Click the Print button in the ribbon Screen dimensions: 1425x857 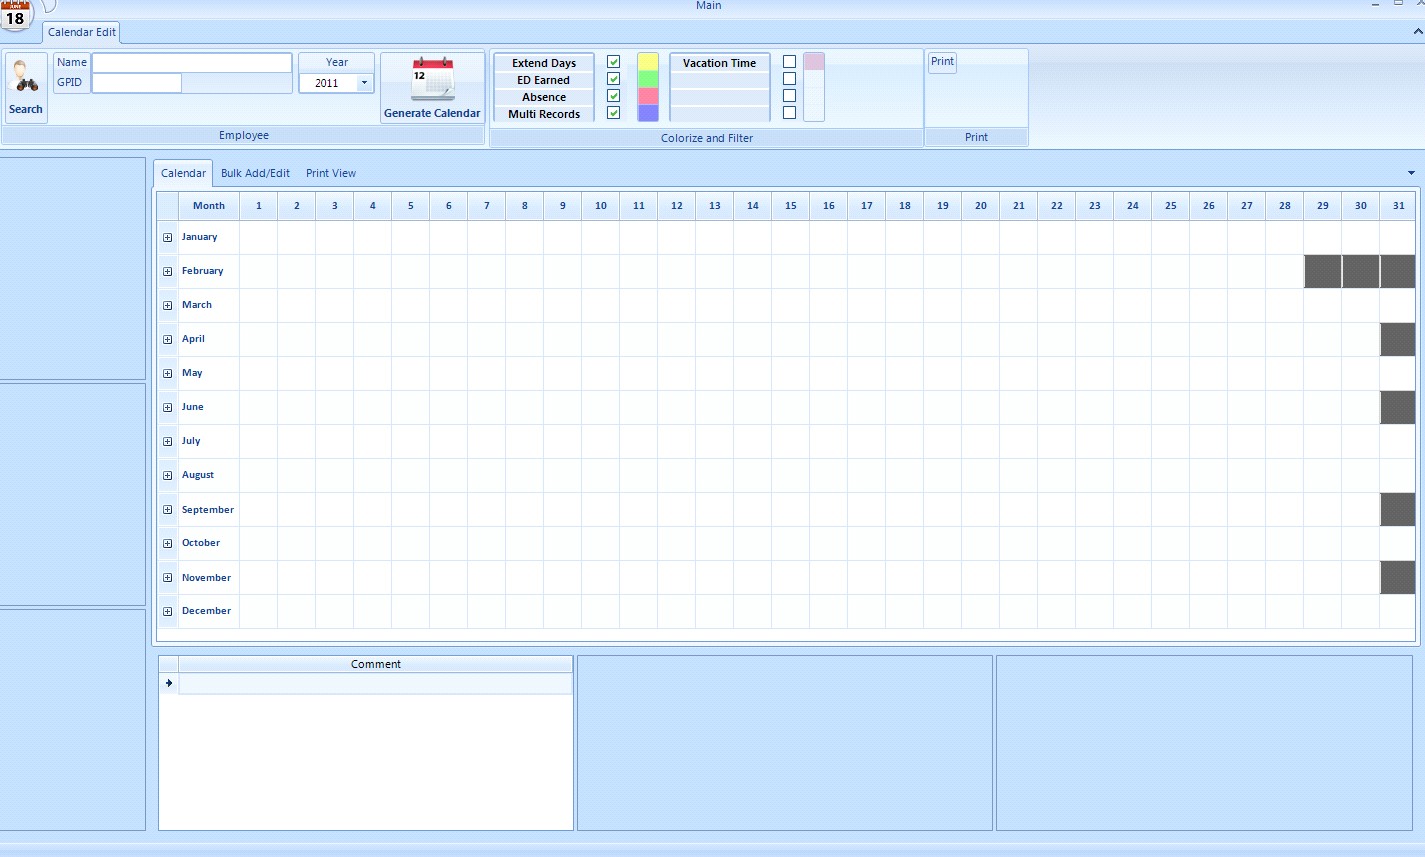coord(942,62)
